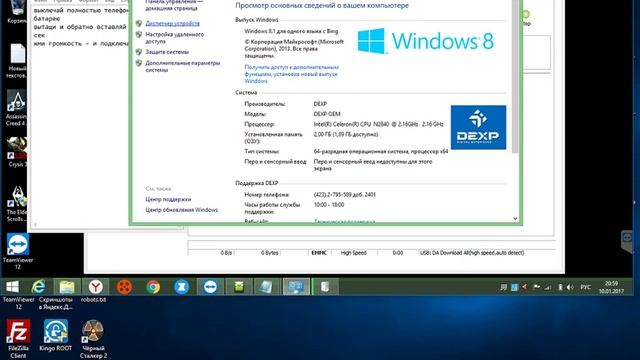Click the DEXP OEM model value
The image size is (640, 360).
[327, 114]
